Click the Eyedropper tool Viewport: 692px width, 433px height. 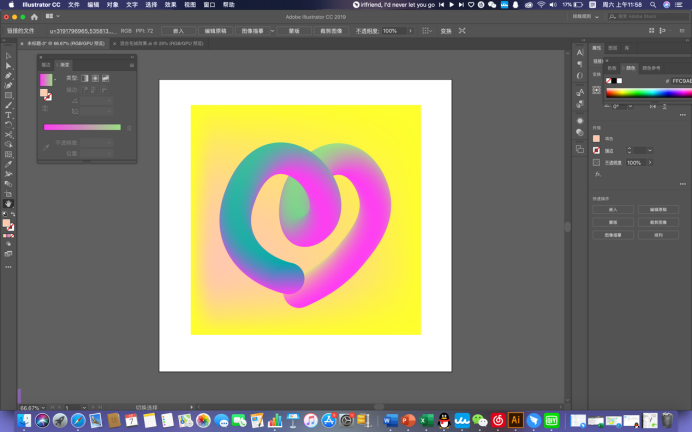point(9,164)
